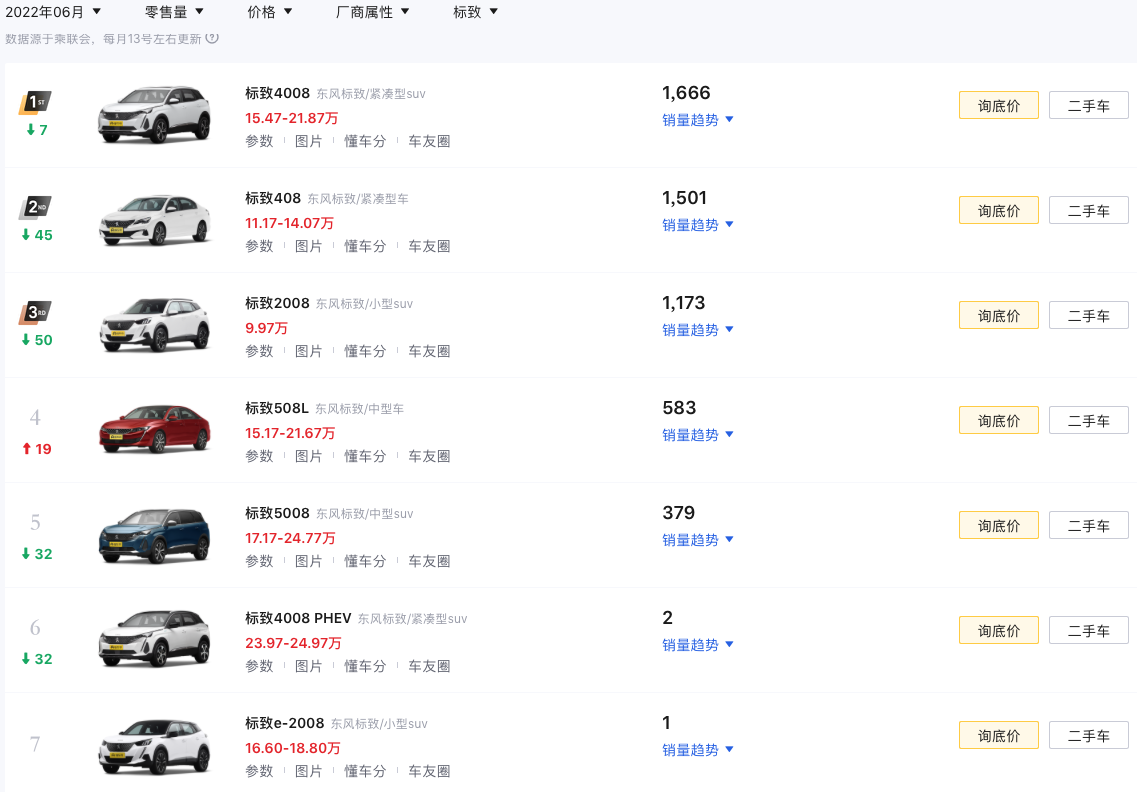
Task: Open the blue 标致5008 car thumbnail
Action: pos(154,535)
